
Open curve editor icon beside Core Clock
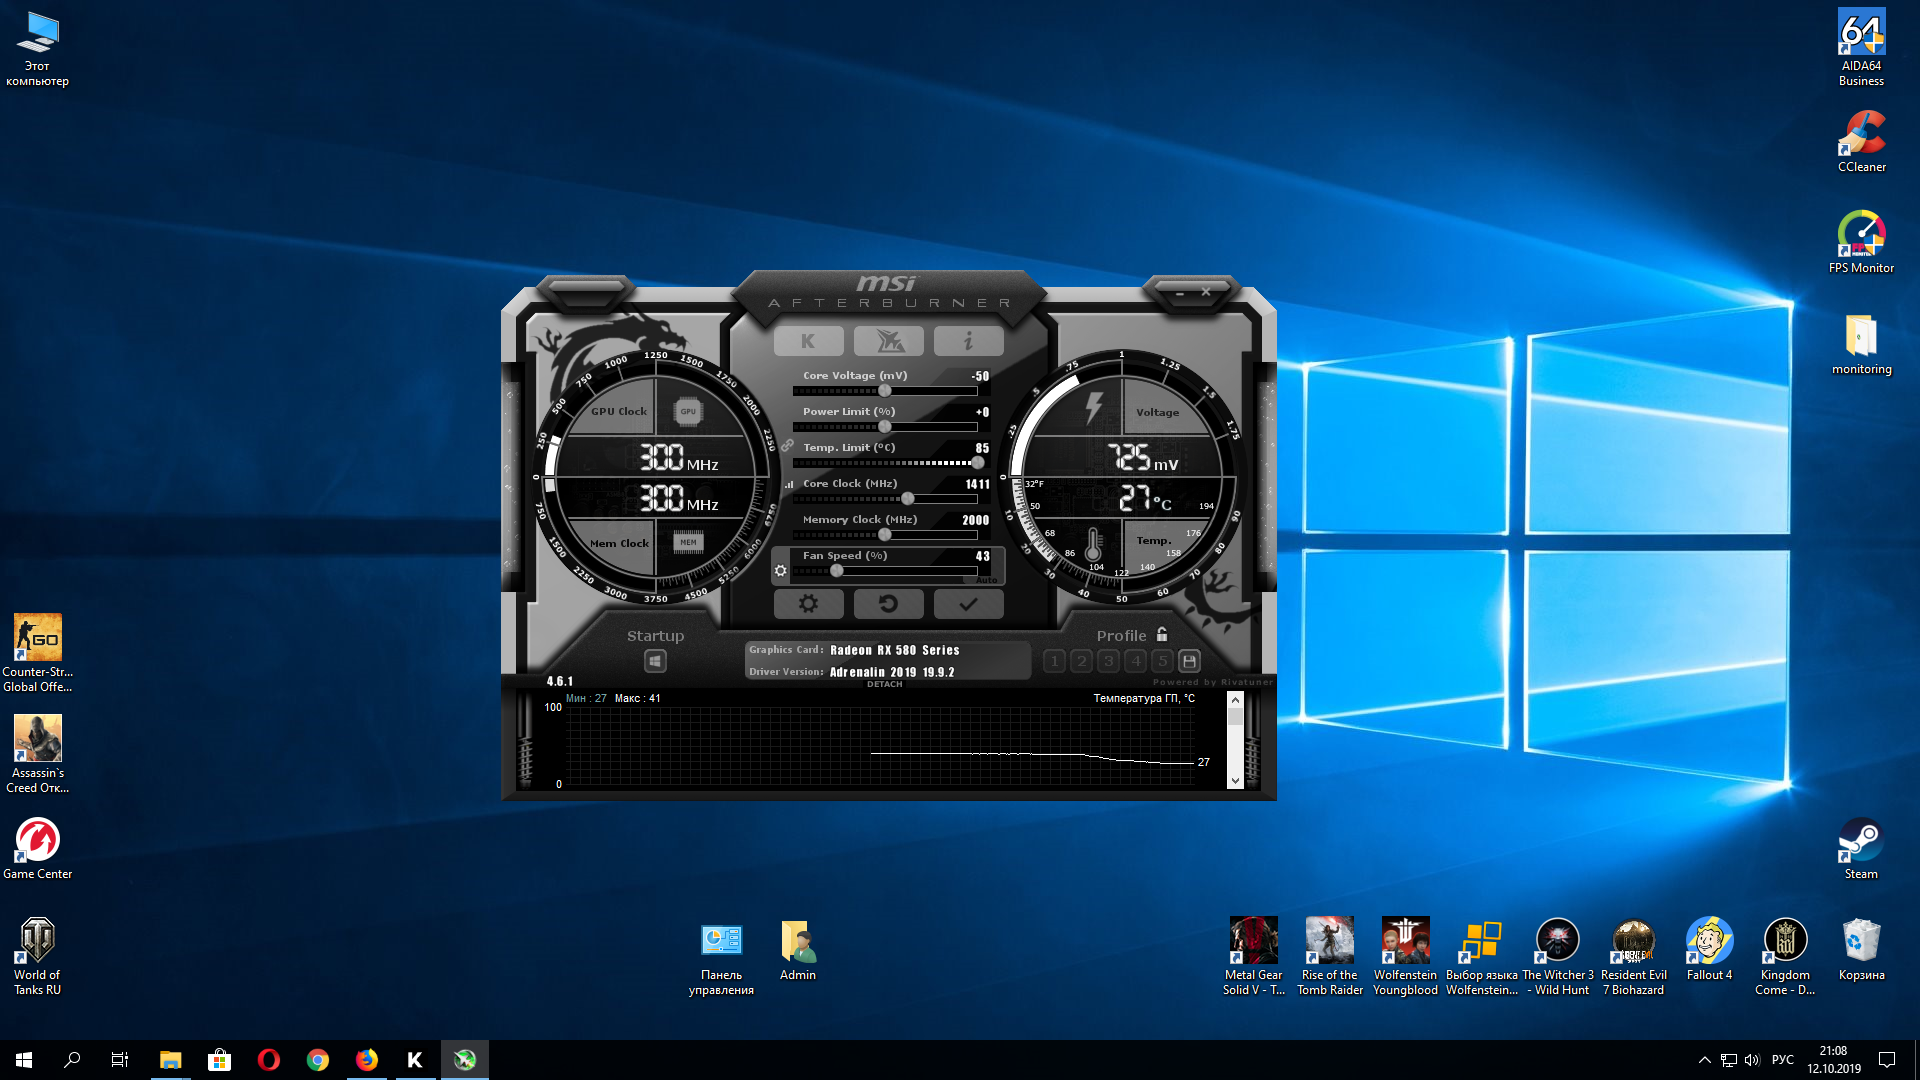click(x=789, y=484)
